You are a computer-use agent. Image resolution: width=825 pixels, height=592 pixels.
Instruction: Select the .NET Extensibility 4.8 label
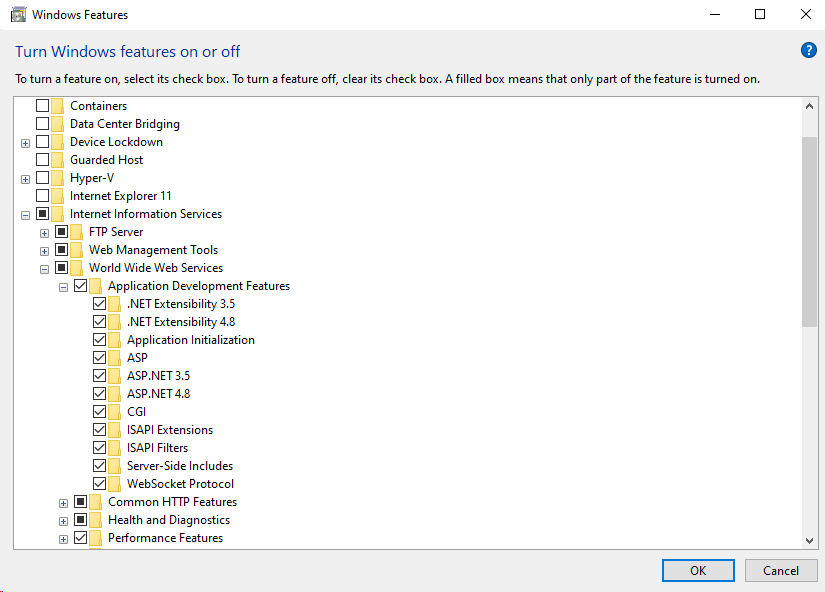[x=181, y=322]
